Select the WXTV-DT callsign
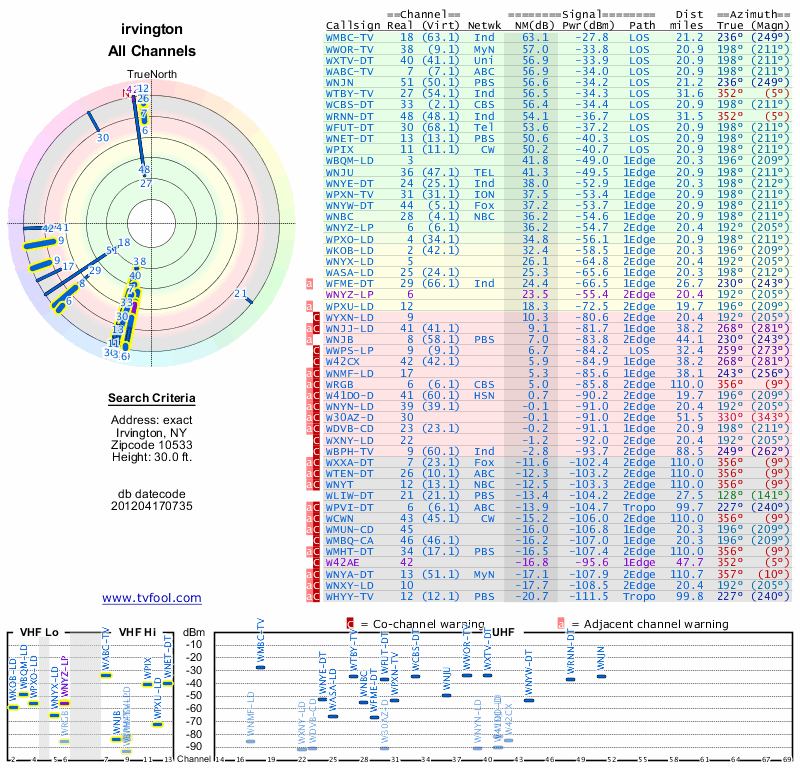The image size is (800, 768). point(349,60)
